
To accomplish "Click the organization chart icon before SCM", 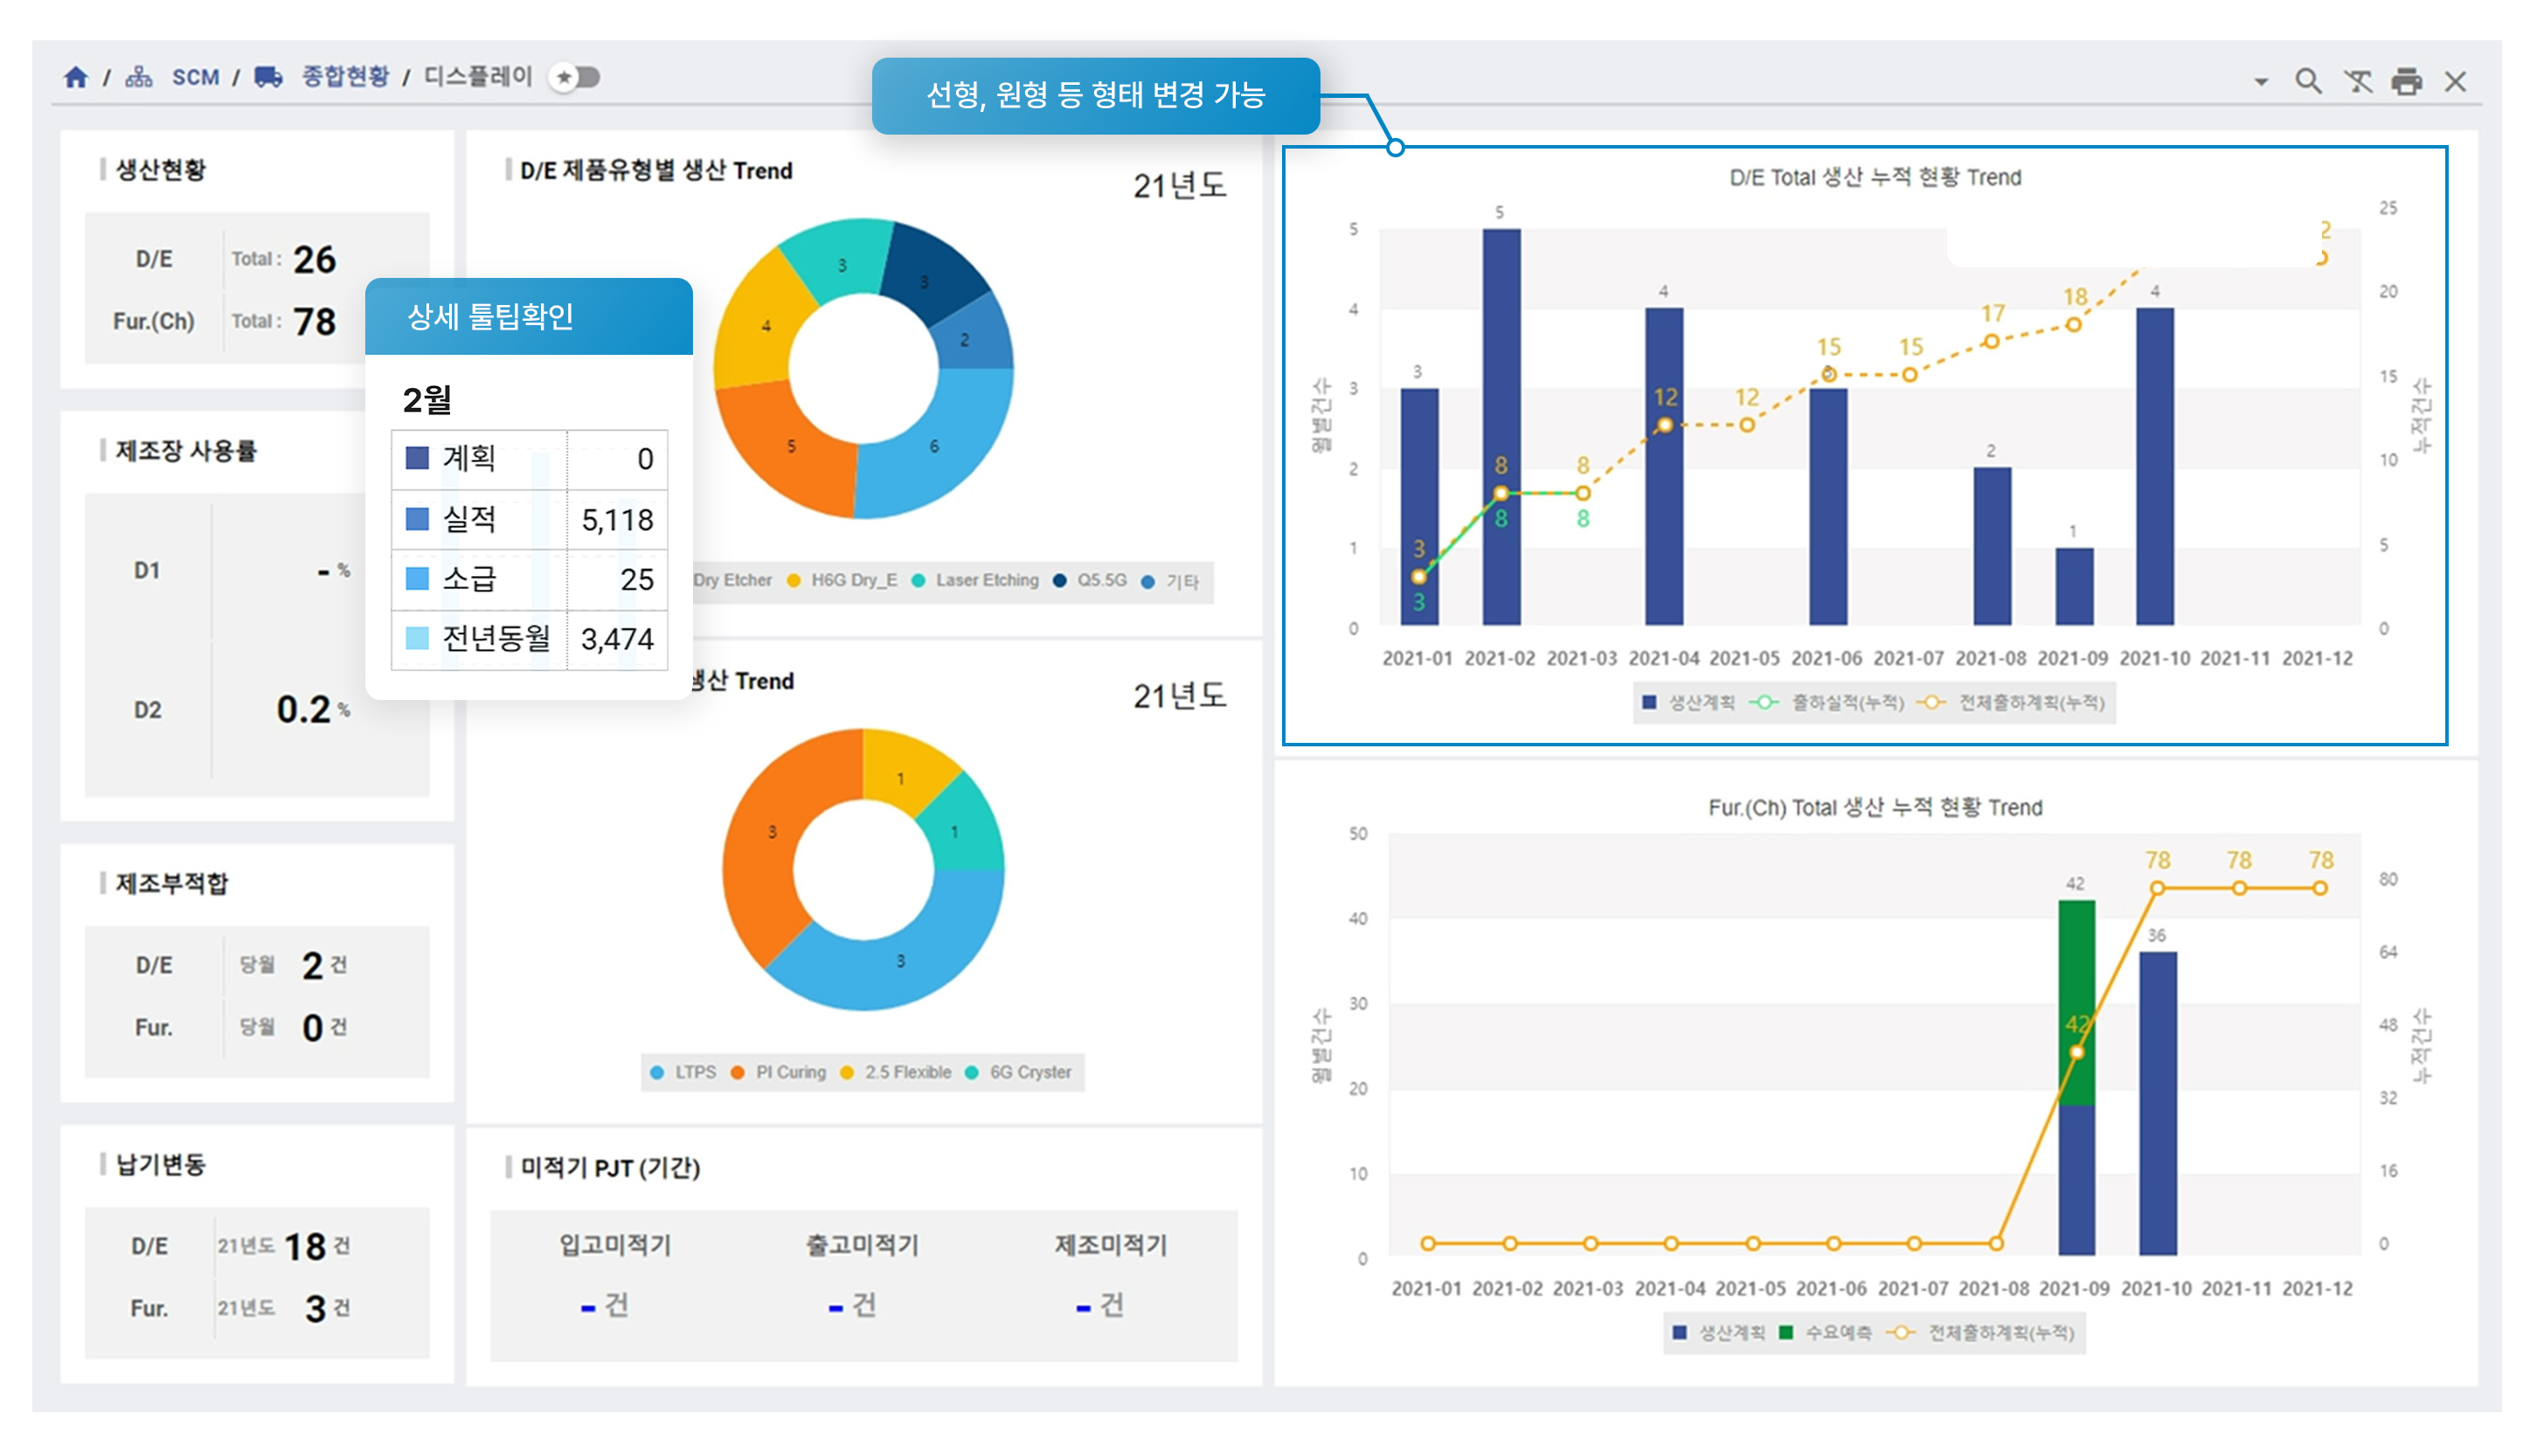I will click(139, 77).
